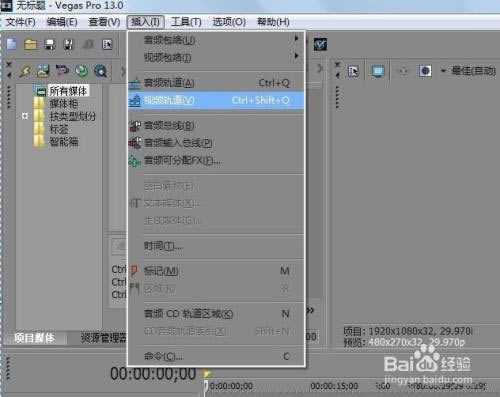Open the 帮助(H) menu
Image resolution: width=500 pixels, height=397 pixels.
(273, 22)
